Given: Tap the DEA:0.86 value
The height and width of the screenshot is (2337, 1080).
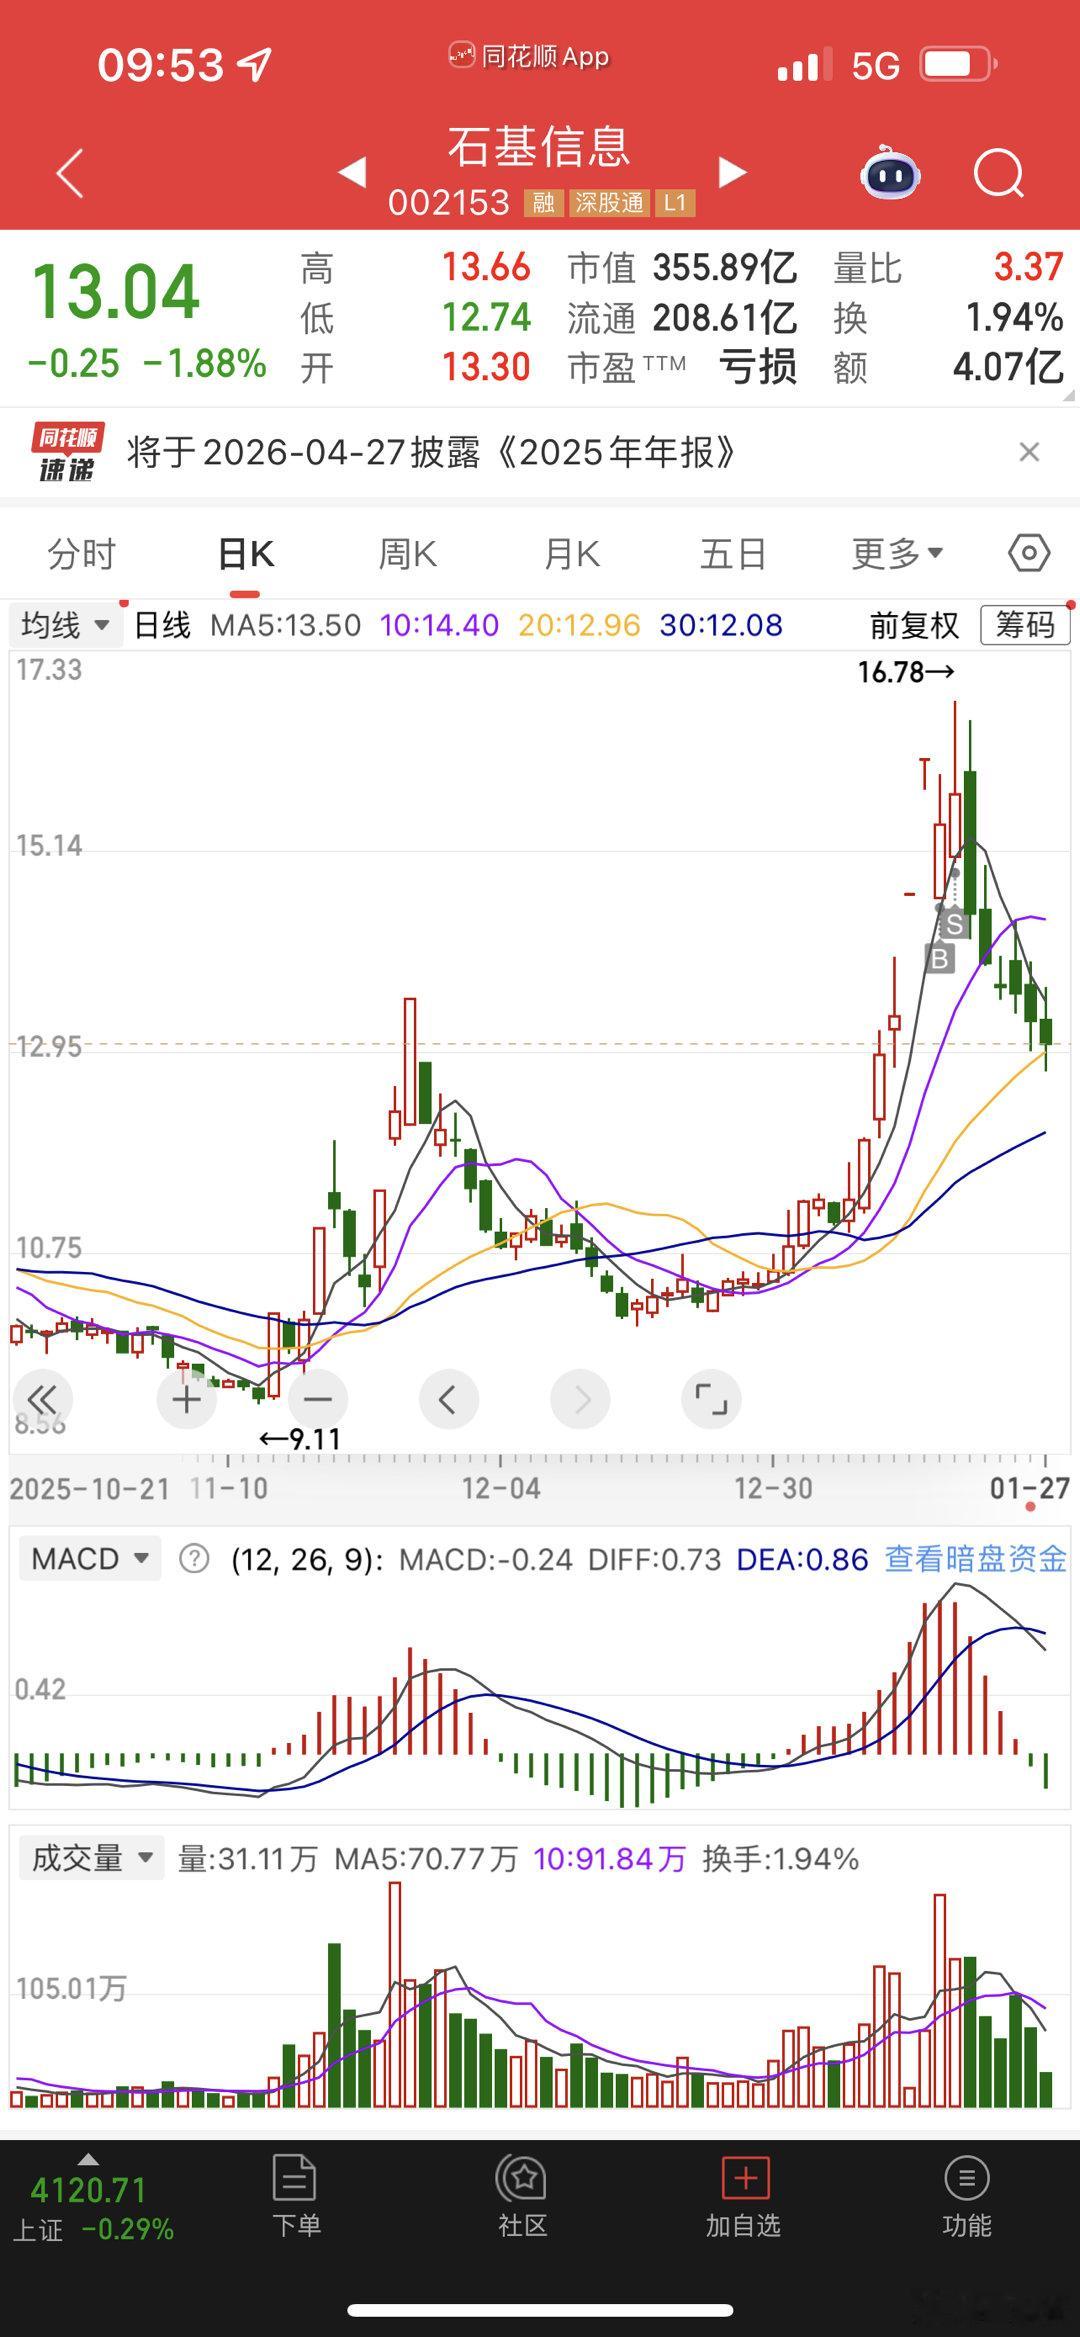Looking at the screenshot, I should 802,1559.
